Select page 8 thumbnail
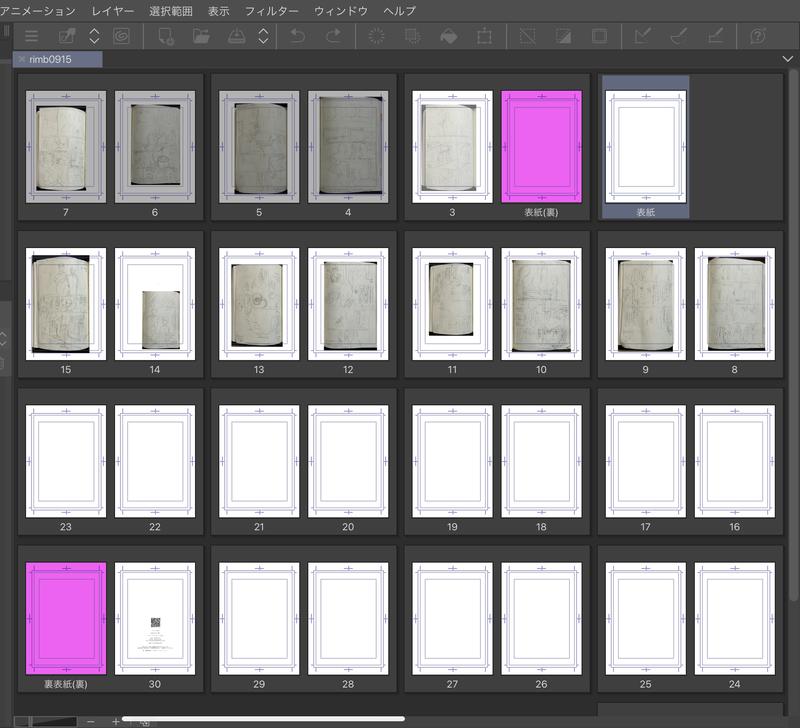The image size is (800, 728). tap(735, 304)
